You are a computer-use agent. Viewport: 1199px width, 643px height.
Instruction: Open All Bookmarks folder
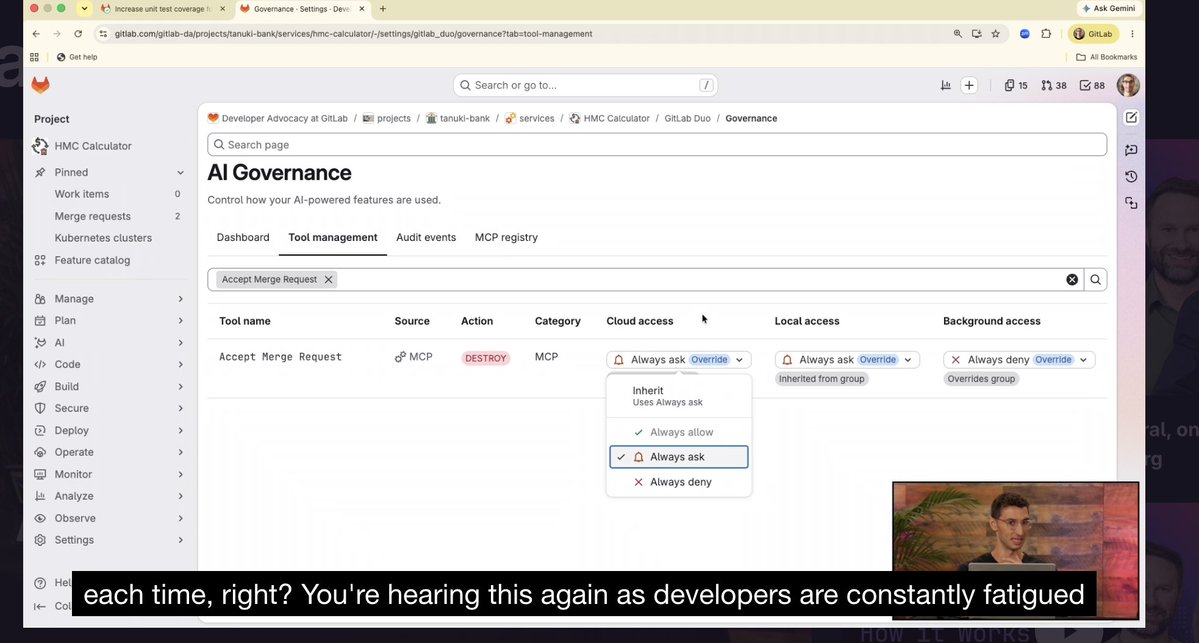[1106, 57]
